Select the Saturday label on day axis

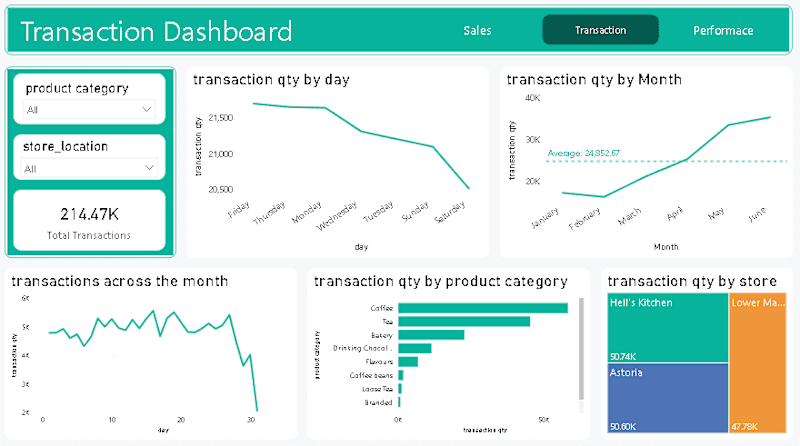(x=450, y=212)
